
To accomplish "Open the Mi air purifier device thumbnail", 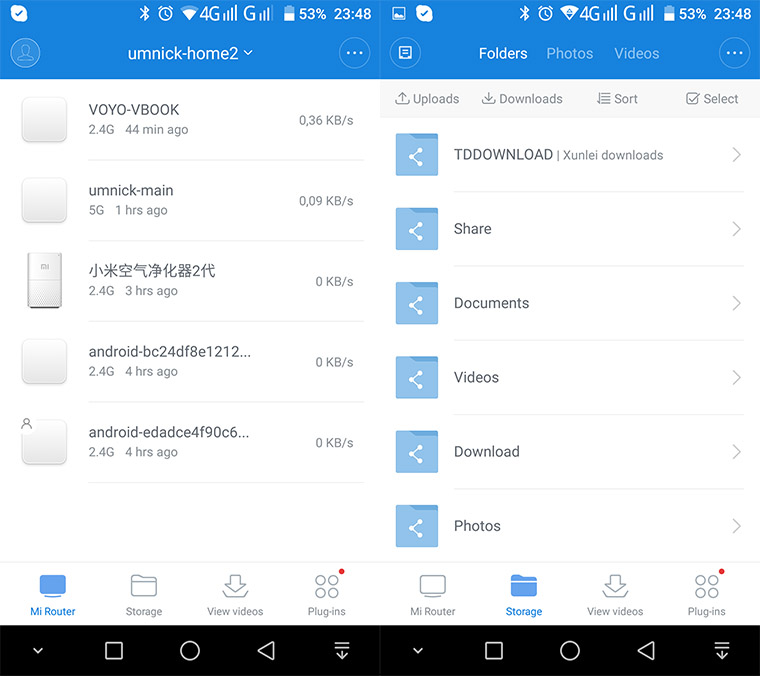I will pos(44,280).
